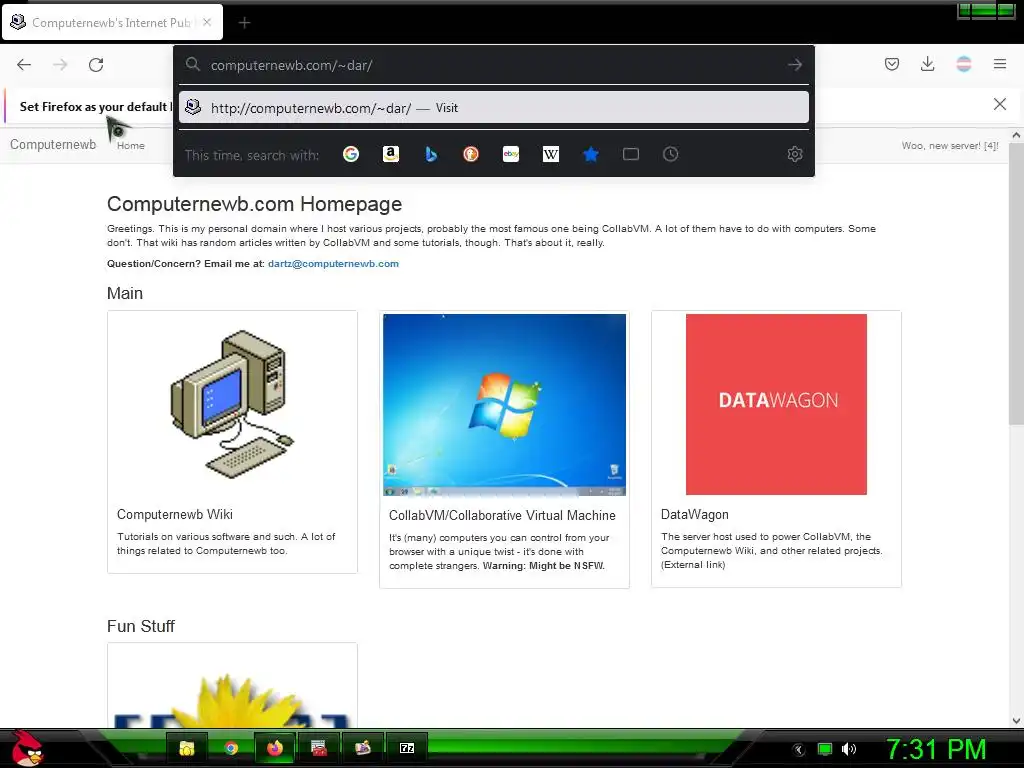Email dartz@computernewb.com link
The image size is (1024, 768).
(333, 264)
